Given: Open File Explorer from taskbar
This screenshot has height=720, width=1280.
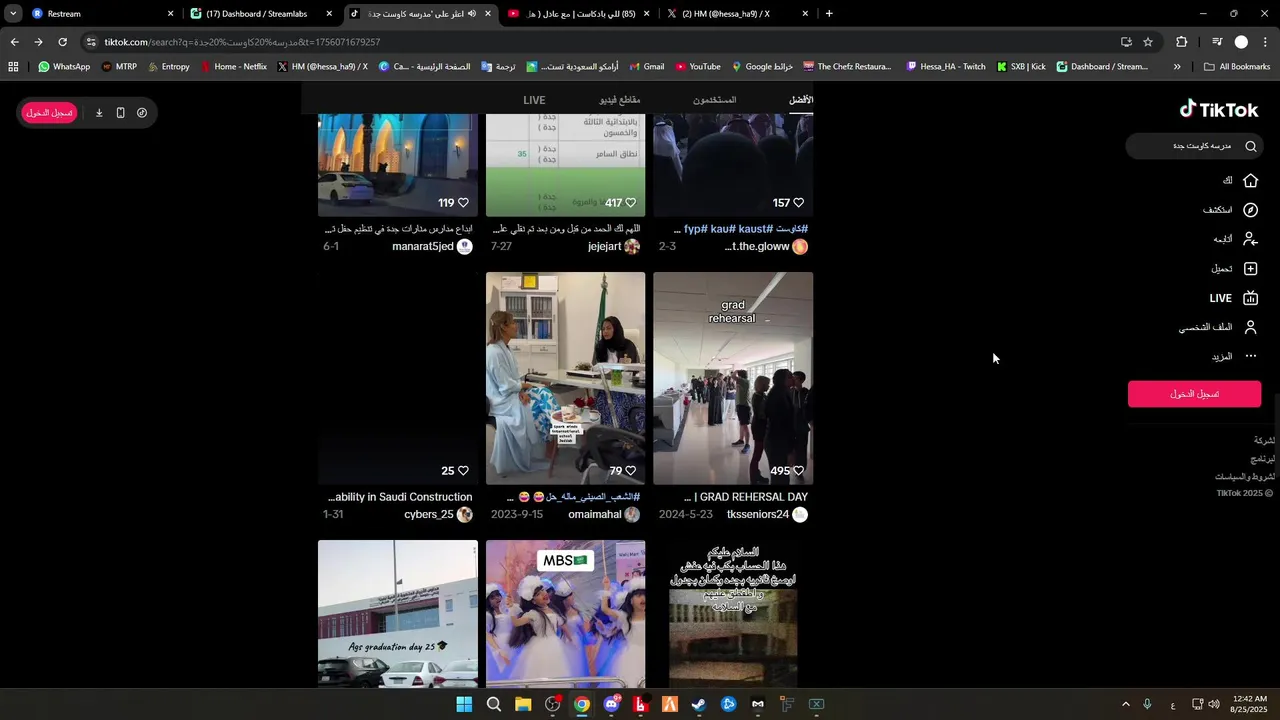Looking at the screenshot, I should 523,704.
